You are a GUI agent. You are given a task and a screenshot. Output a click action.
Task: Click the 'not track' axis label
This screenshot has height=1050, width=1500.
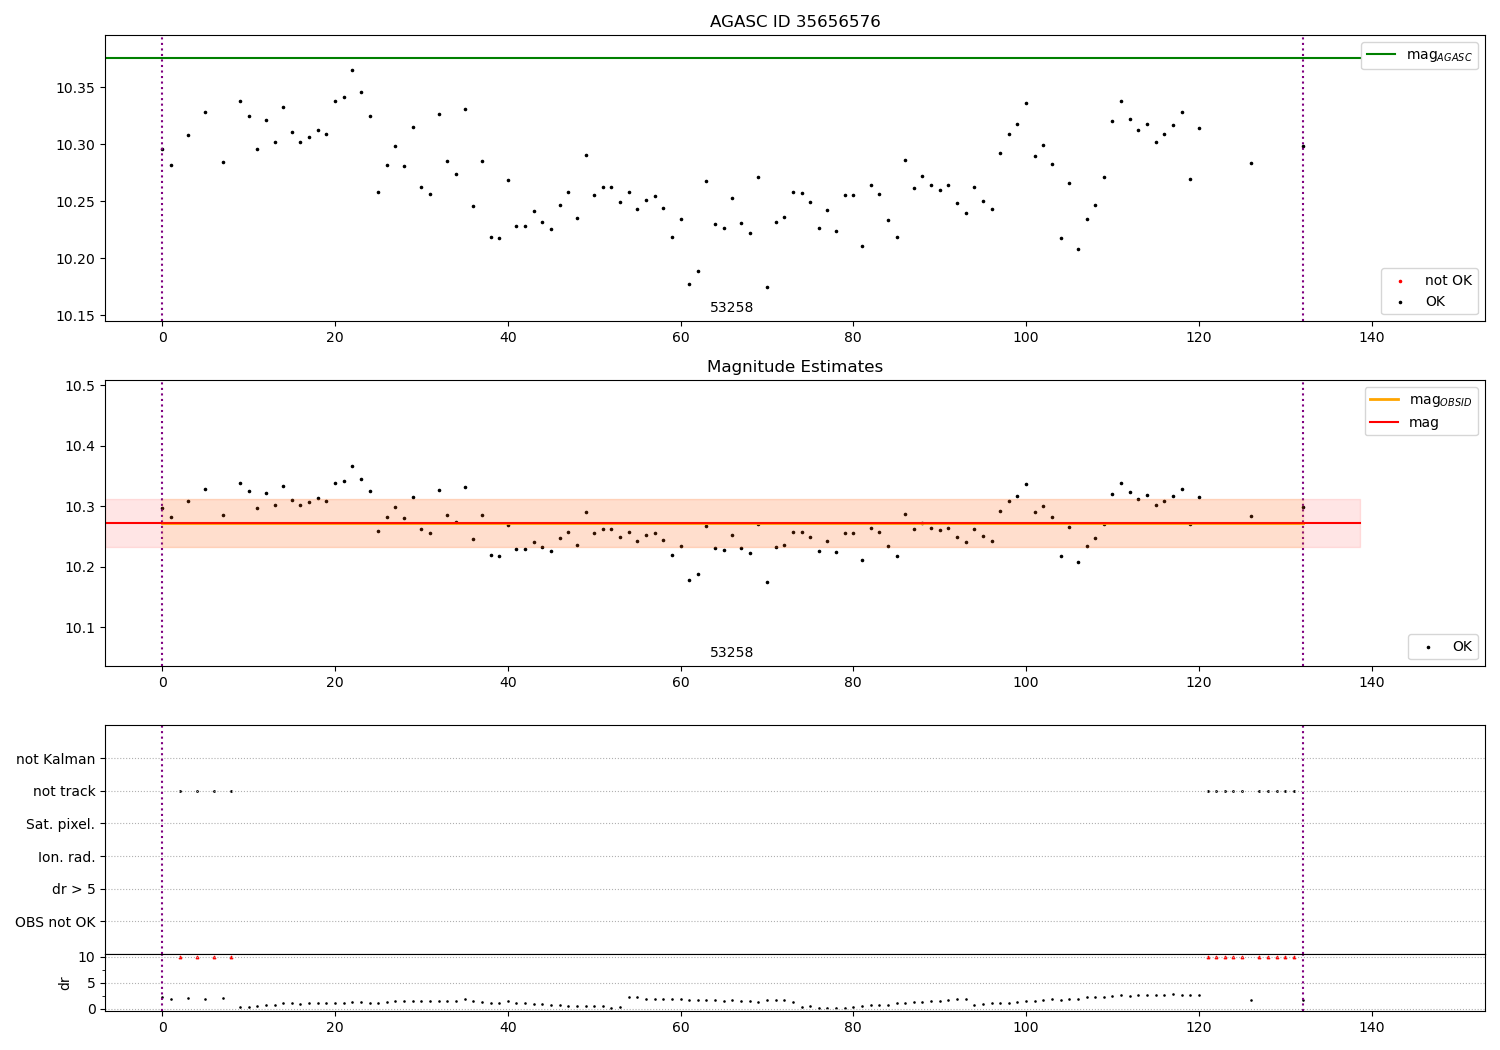coord(64,792)
